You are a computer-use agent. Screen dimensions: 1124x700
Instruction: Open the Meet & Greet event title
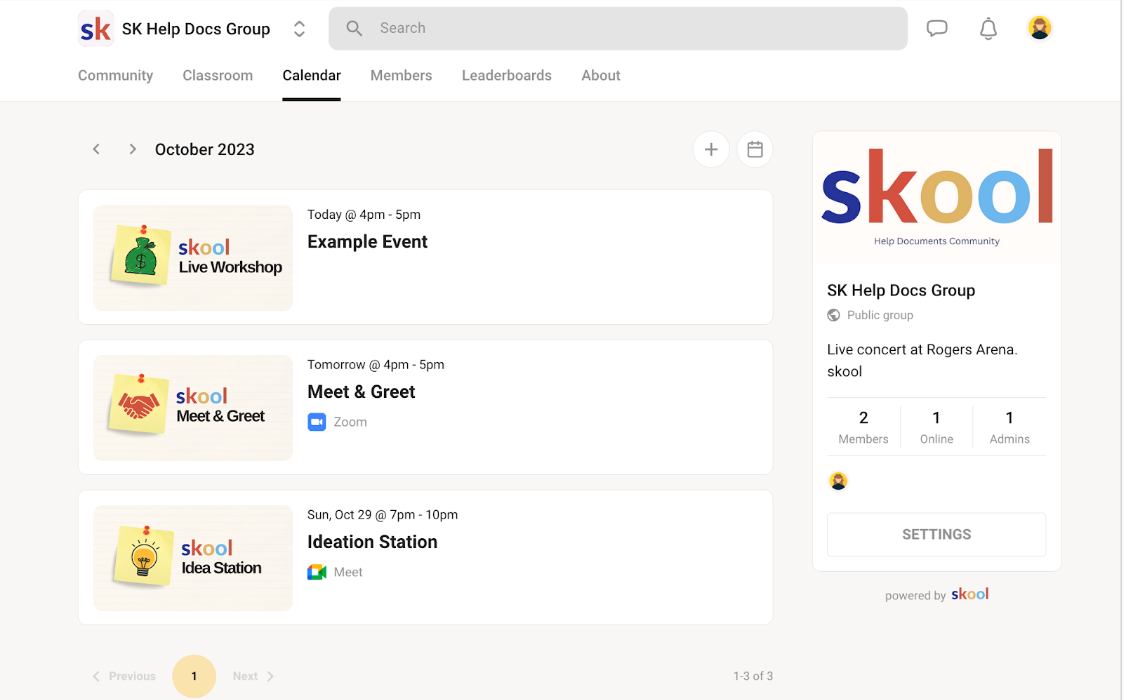(x=361, y=392)
